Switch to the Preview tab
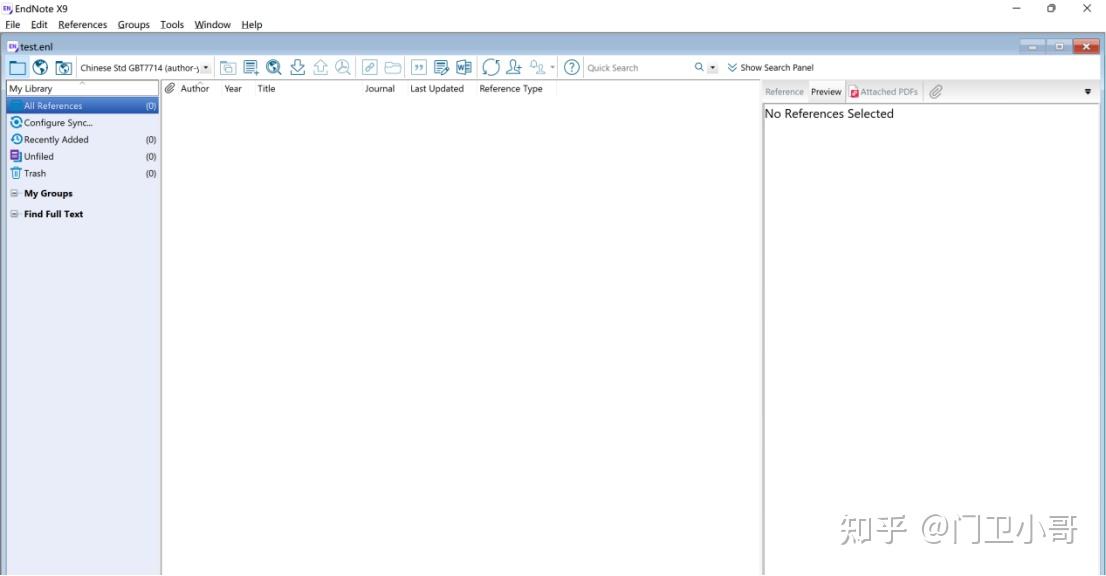 click(825, 91)
